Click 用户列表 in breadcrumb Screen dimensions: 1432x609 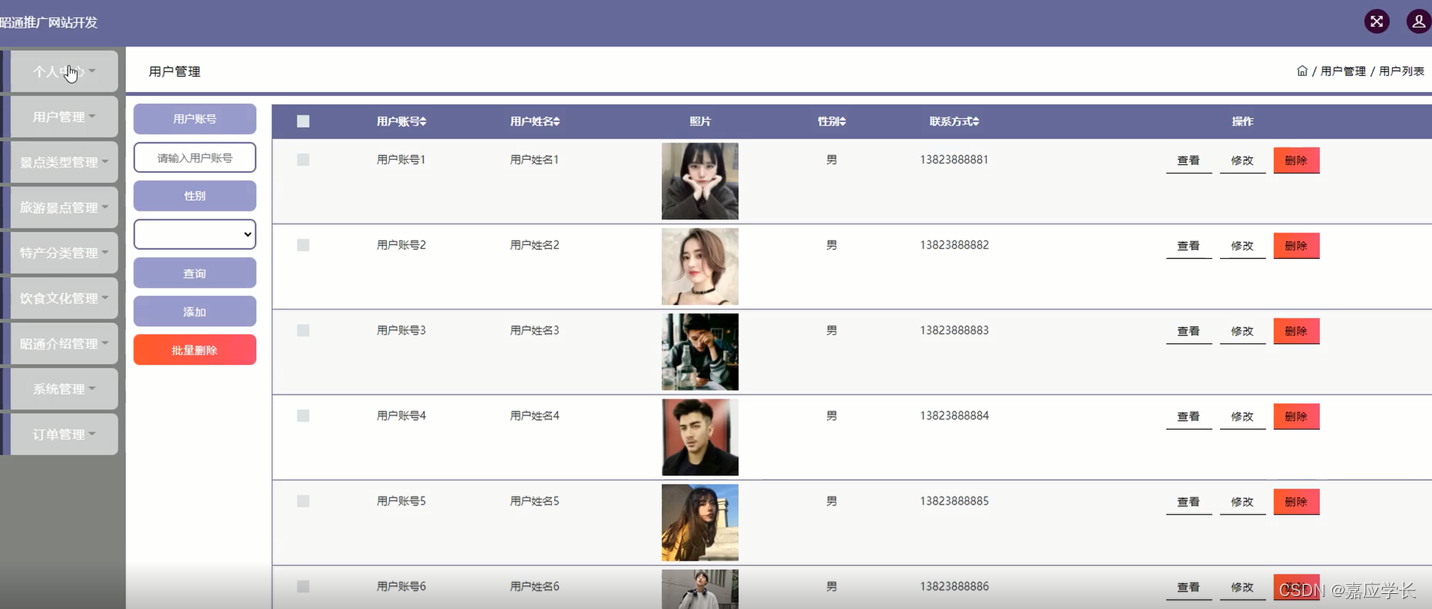point(1401,71)
